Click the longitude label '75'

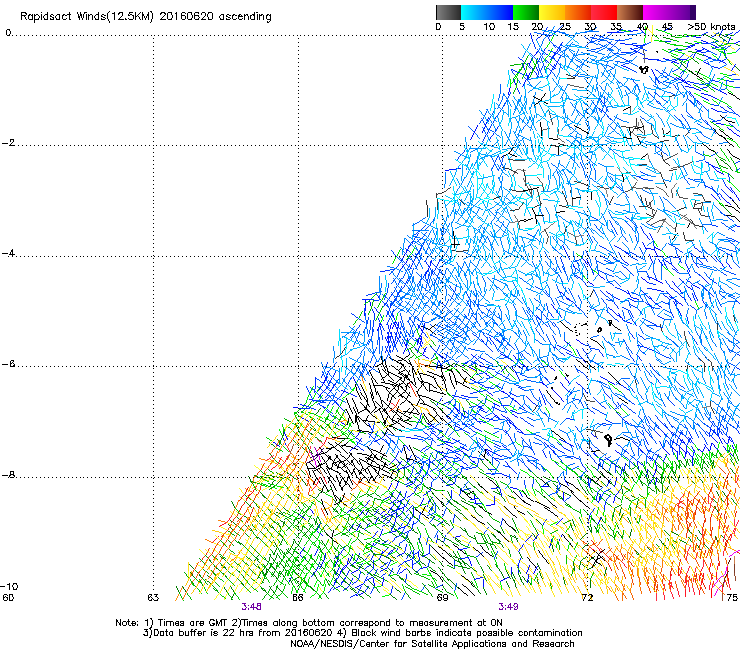pos(732,598)
